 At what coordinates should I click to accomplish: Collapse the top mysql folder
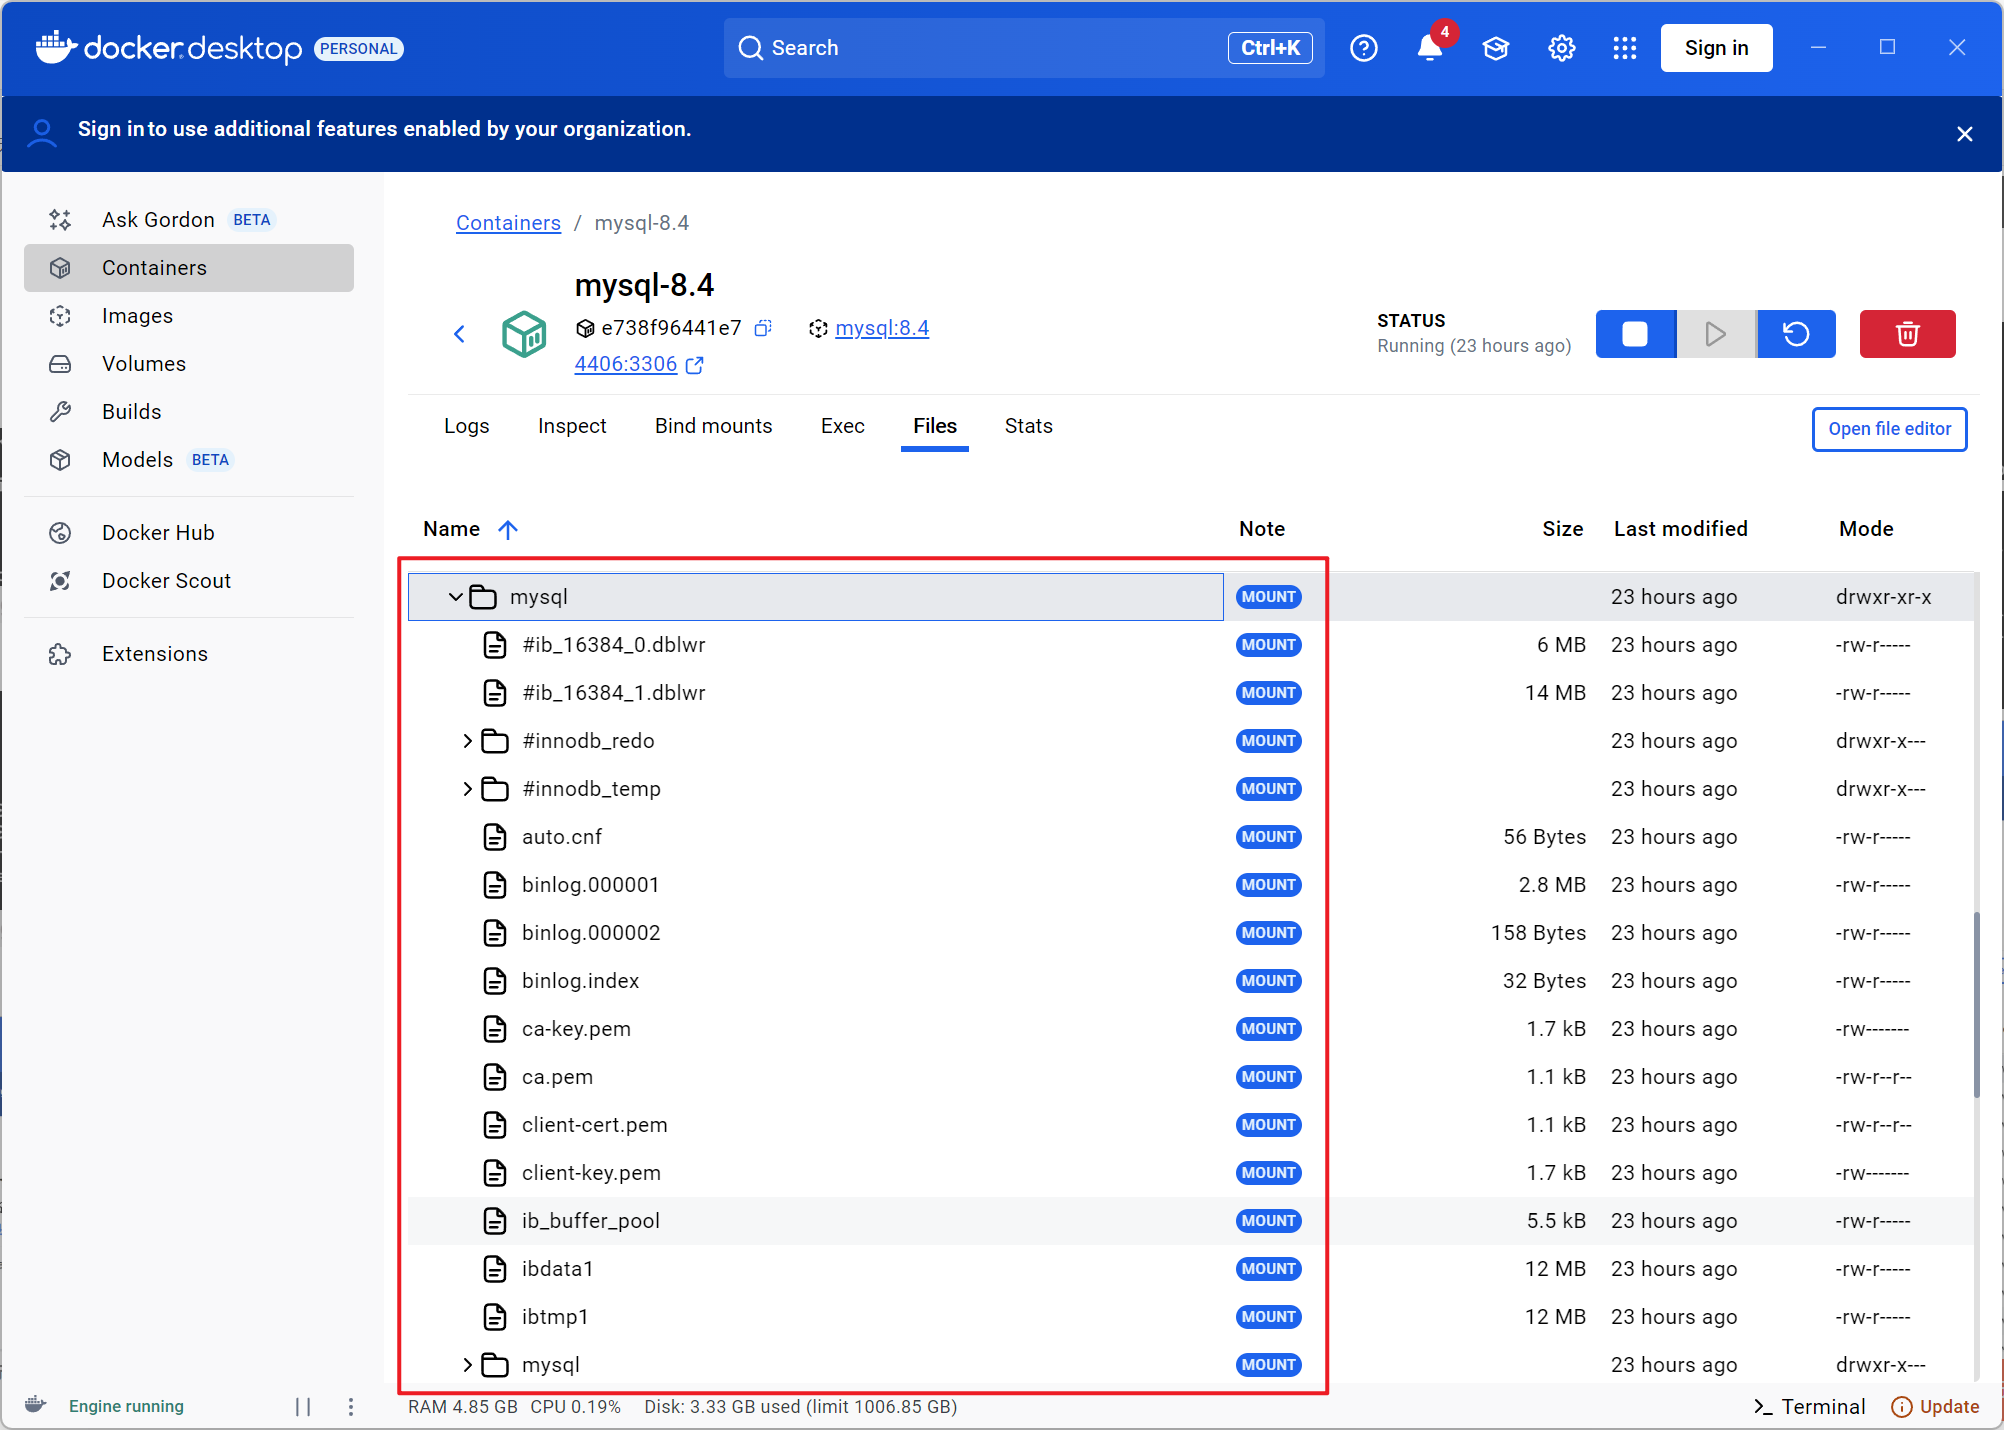[x=455, y=597]
